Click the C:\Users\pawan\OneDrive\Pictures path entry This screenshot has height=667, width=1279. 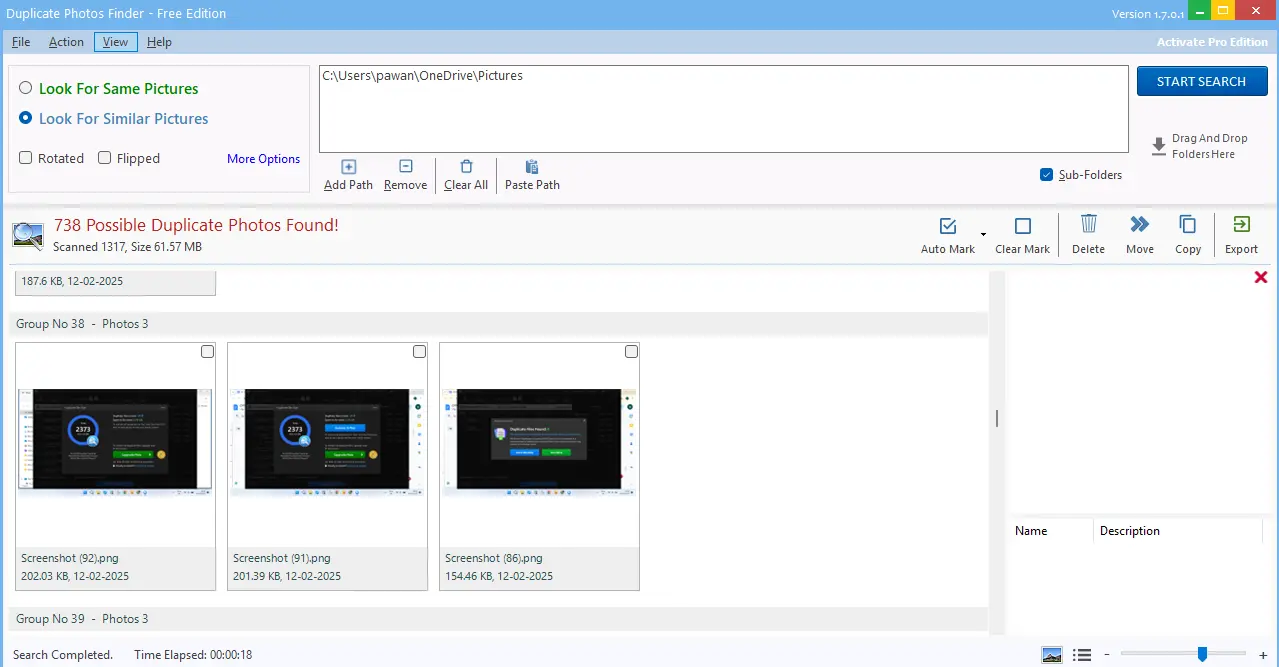[x=422, y=75]
